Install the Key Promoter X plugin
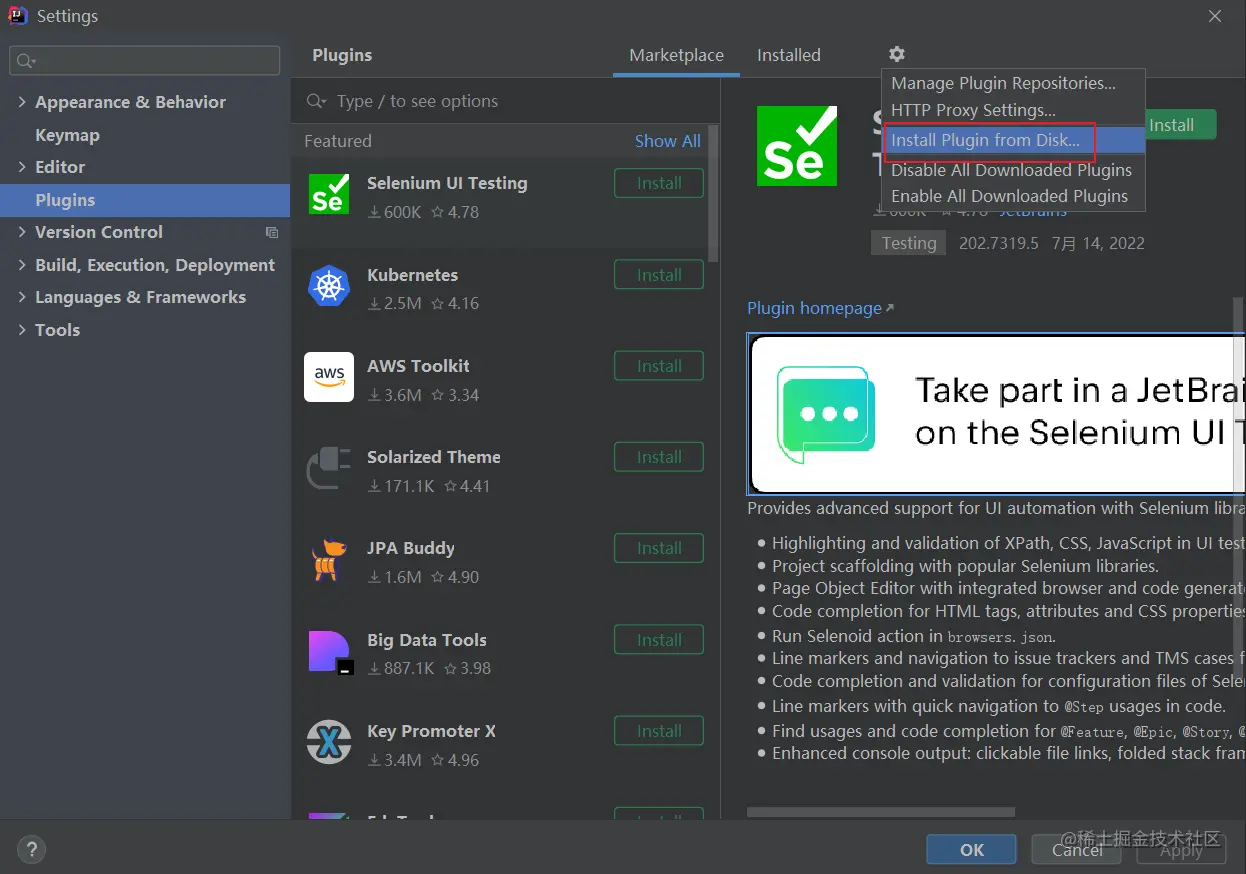 [659, 731]
